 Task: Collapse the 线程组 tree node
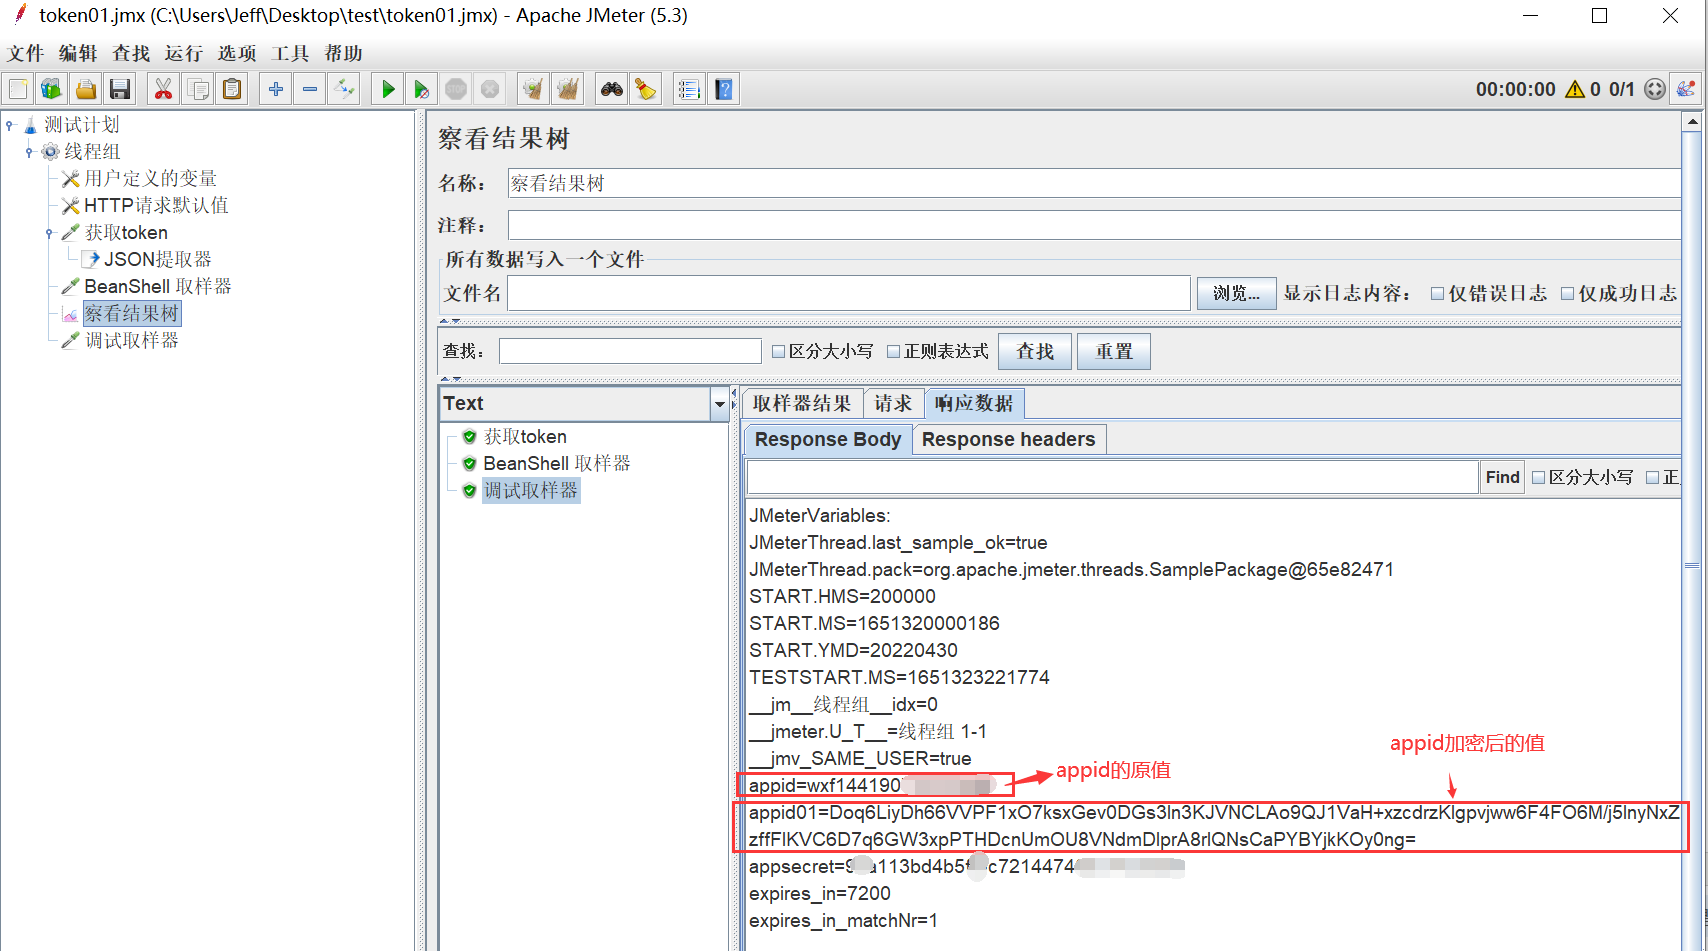29,152
